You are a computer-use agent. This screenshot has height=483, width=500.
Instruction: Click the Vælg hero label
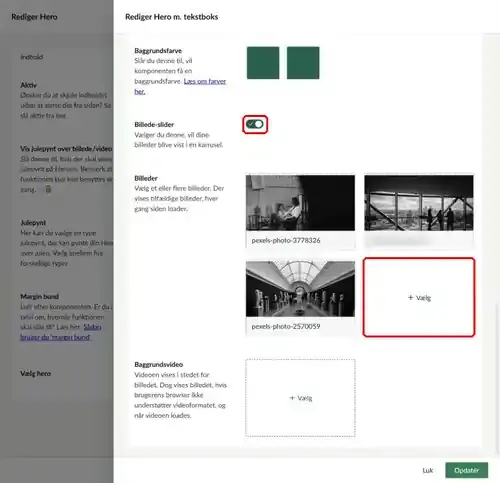[x=36, y=373]
